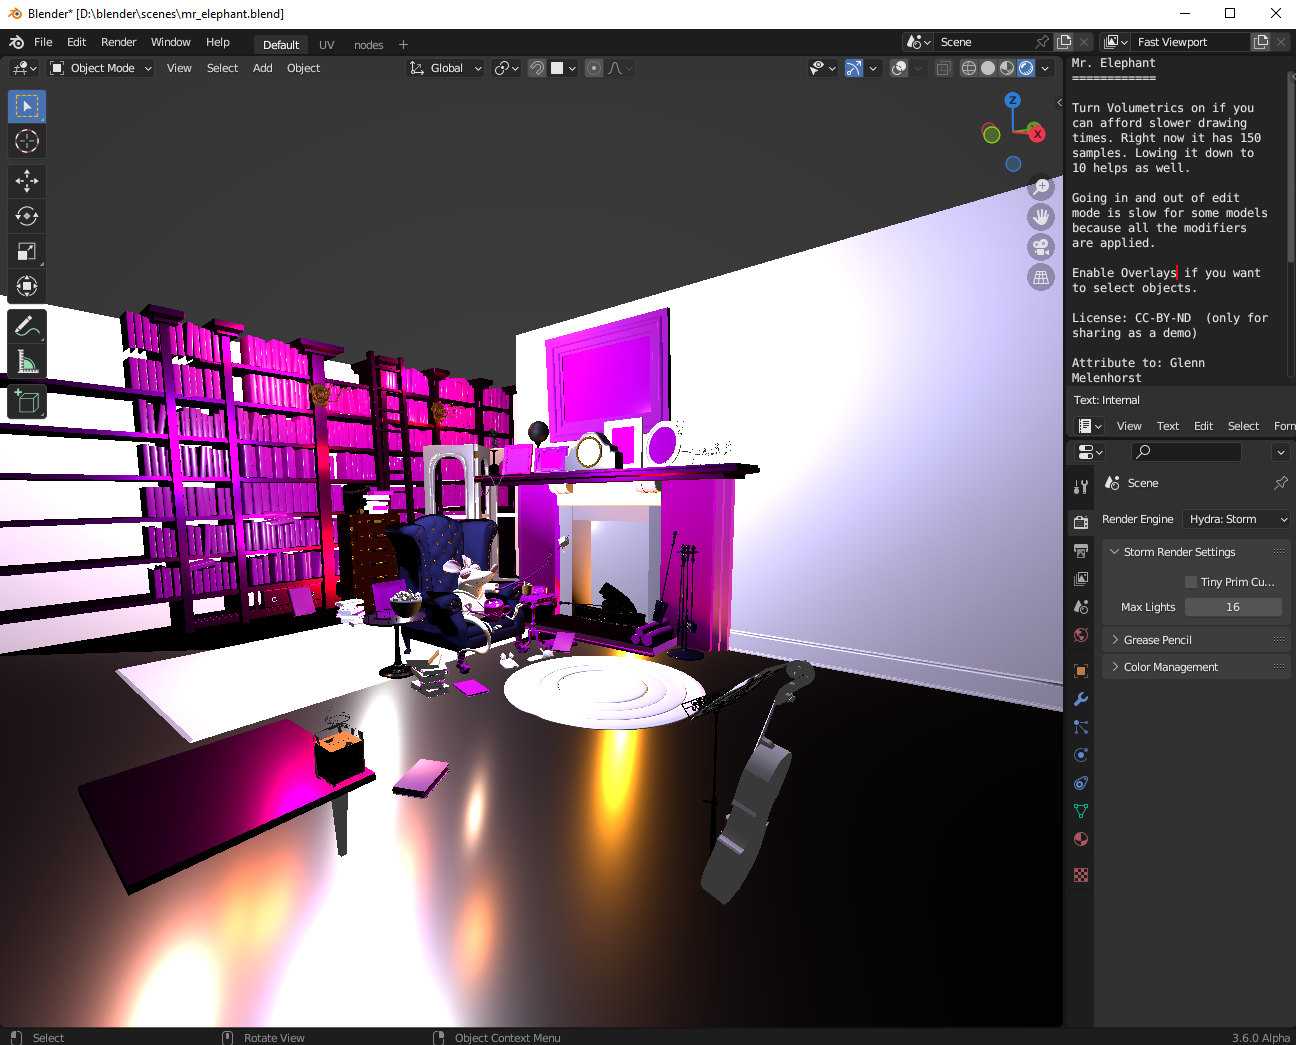Screen dimensions: 1296x1045
Task: Switch to wireframe viewport shading
Action: tap(969, 68)
